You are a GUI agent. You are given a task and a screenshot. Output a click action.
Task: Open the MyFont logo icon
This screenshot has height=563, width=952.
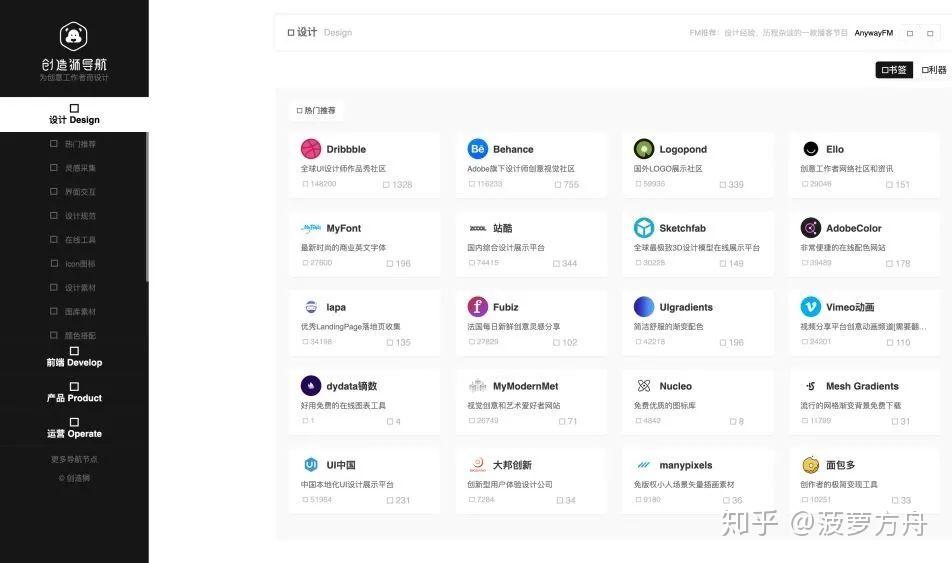(311, 228)
